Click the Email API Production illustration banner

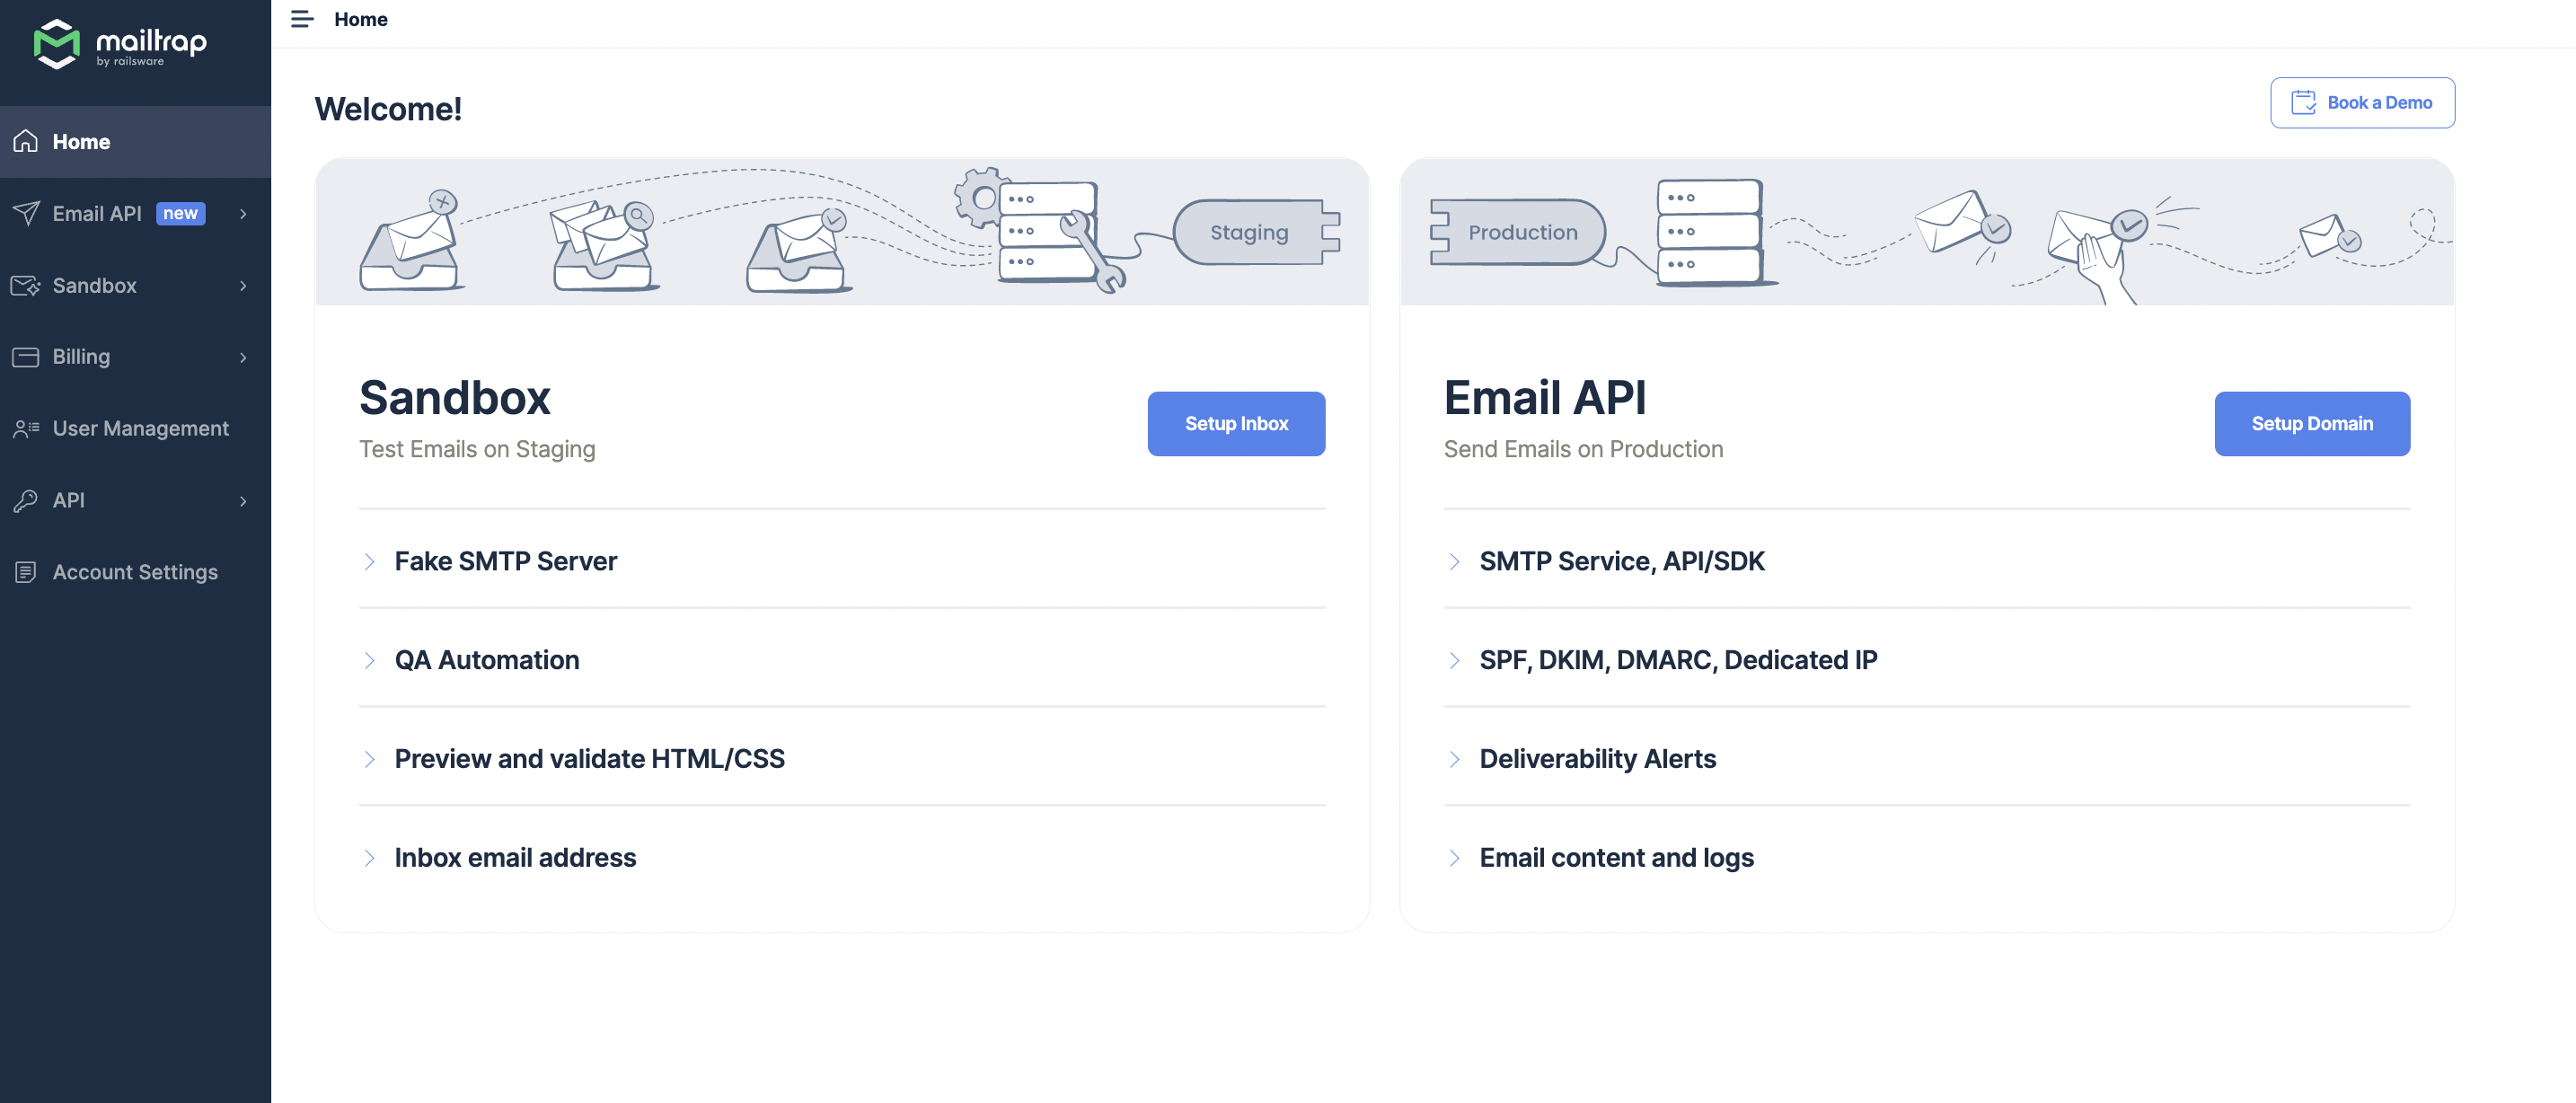pyautogui.click(x=1927, y=232)
